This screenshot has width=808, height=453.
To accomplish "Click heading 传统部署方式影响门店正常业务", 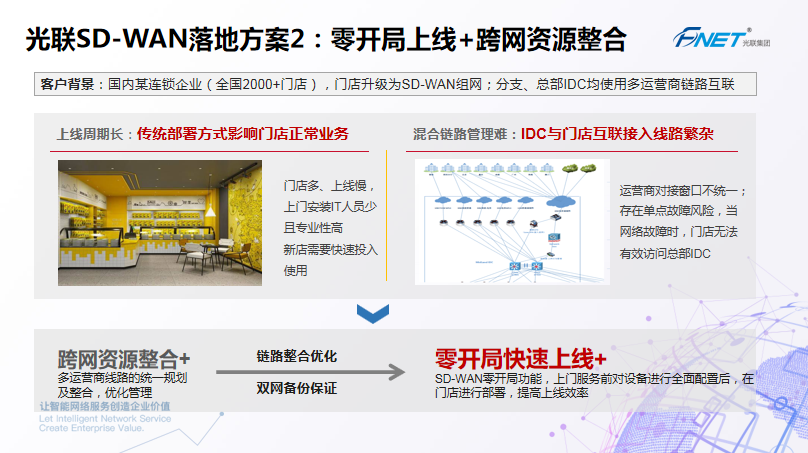I will point(243,134).
